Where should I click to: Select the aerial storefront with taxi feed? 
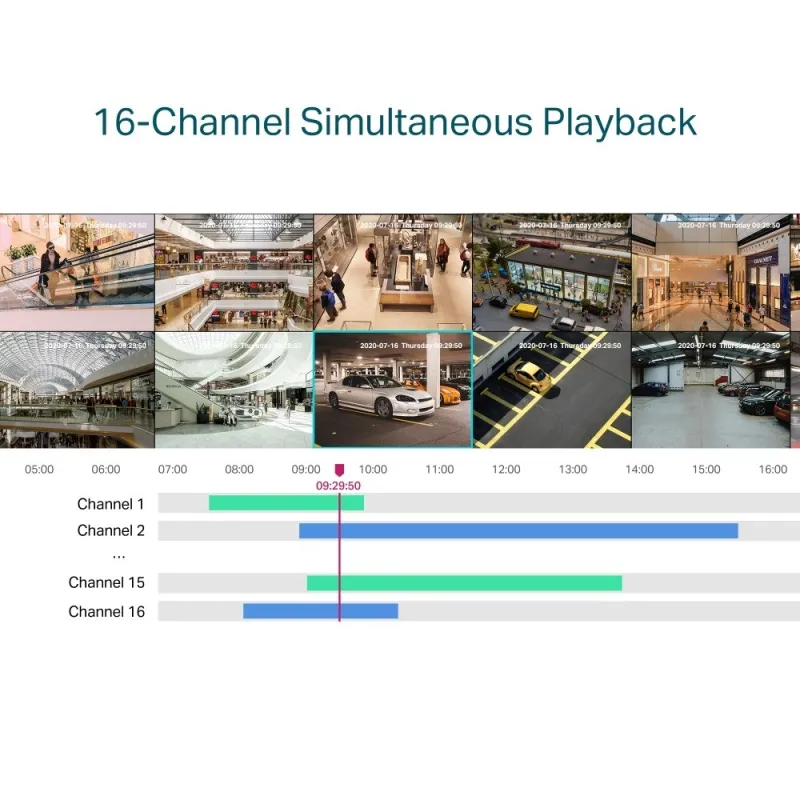pyautogui.click(x=550, y=270)
